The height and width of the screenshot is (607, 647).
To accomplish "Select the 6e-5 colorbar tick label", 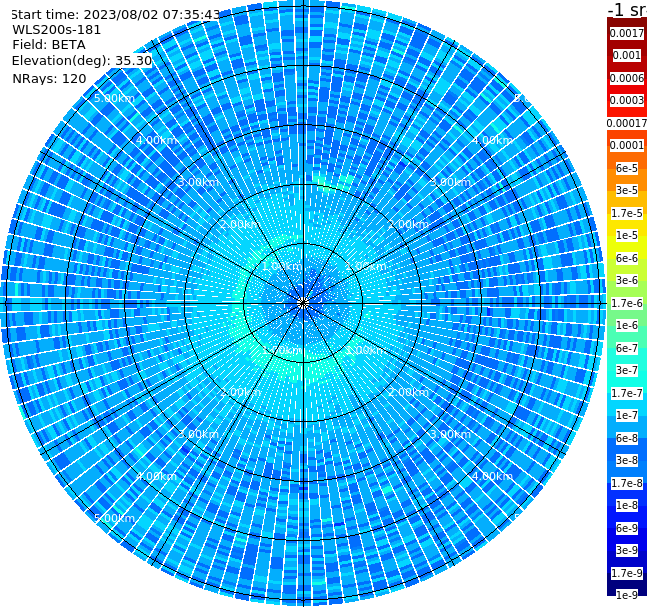I will (x=627, y=168).
